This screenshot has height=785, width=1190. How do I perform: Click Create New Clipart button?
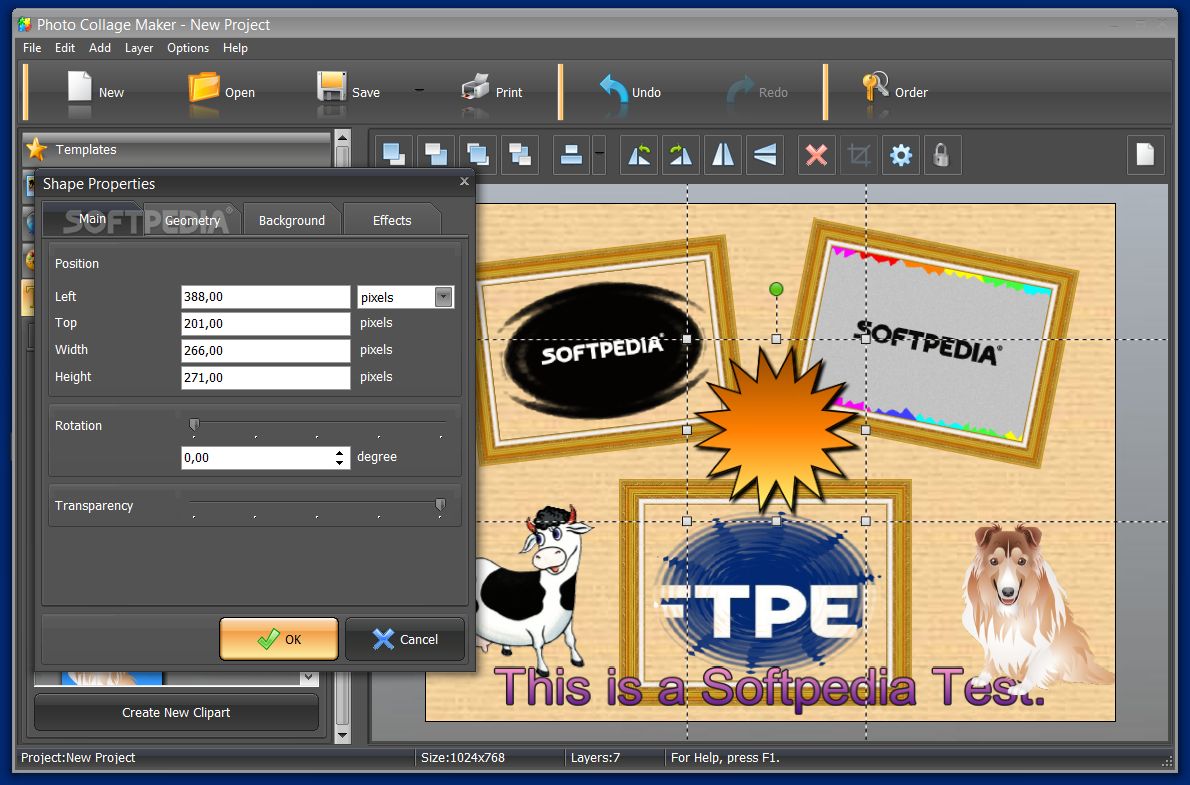click(176, 712)
